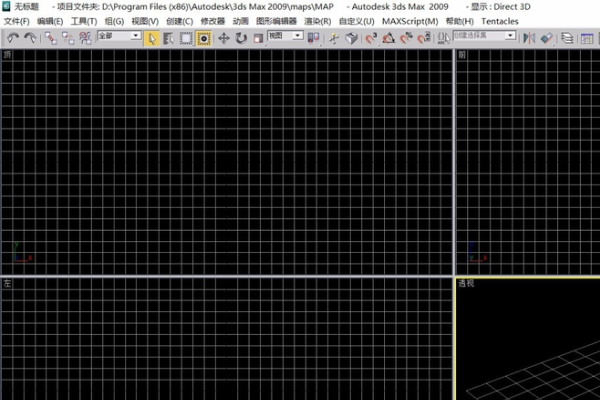Screen dimensions: 600x400
Task: Open the 渲染(R) menu
Action: tap(318, 21)
